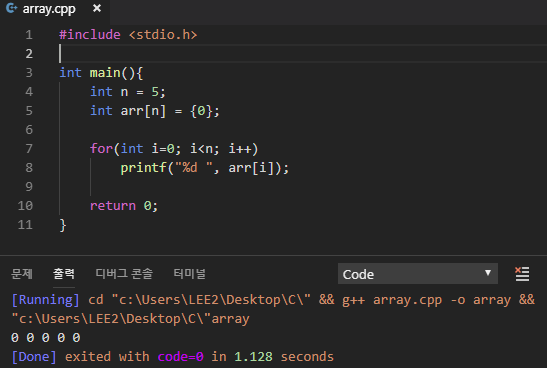This screenshot has width=547, height=368.
Task: Switch to the 문제 panel tab
Action: coord(22,274)
